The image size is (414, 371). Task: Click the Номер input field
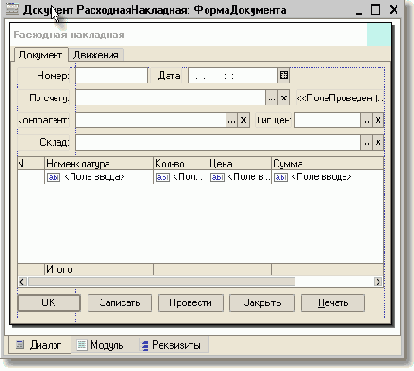[112, 76]
